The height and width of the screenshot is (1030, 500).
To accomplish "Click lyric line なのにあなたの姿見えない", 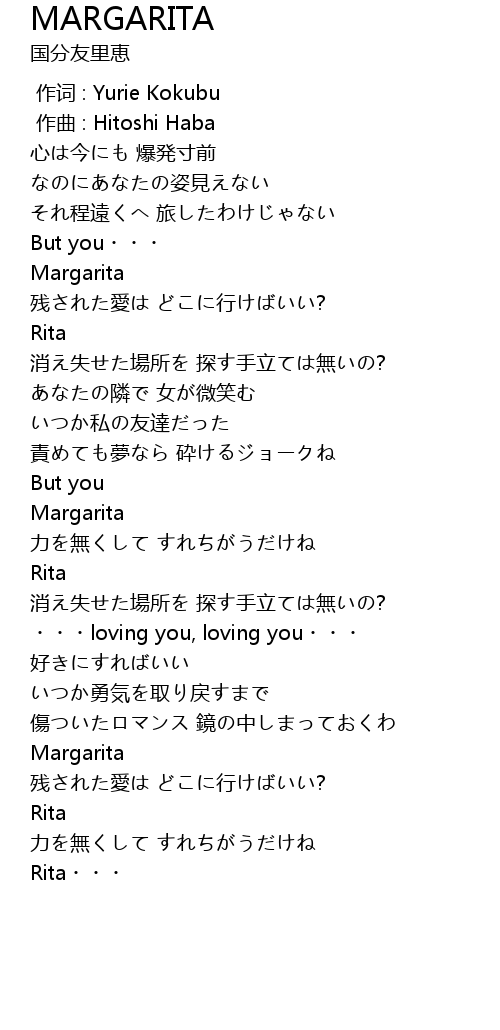I will pos(150,183).
